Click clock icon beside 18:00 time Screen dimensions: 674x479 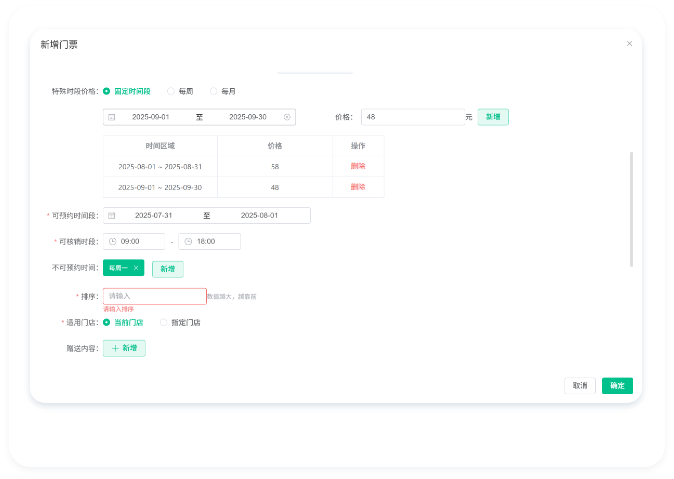point(187,241)
